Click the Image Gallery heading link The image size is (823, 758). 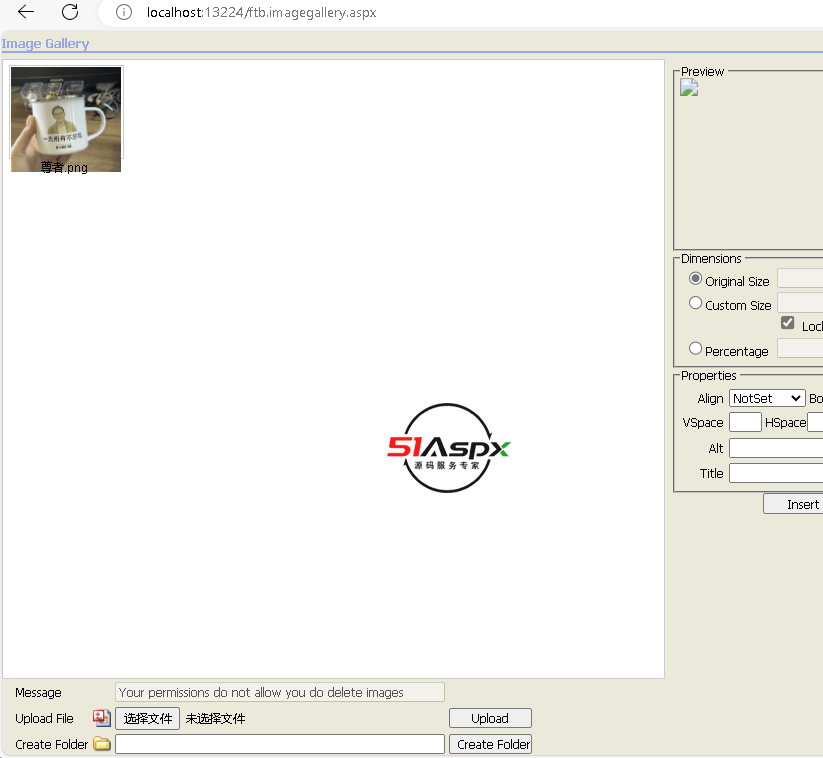pyautogui.click(x=45, y=44)
